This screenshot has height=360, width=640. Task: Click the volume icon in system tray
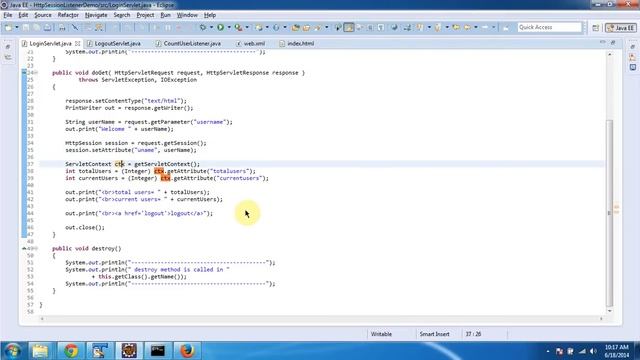click(593, 351)
